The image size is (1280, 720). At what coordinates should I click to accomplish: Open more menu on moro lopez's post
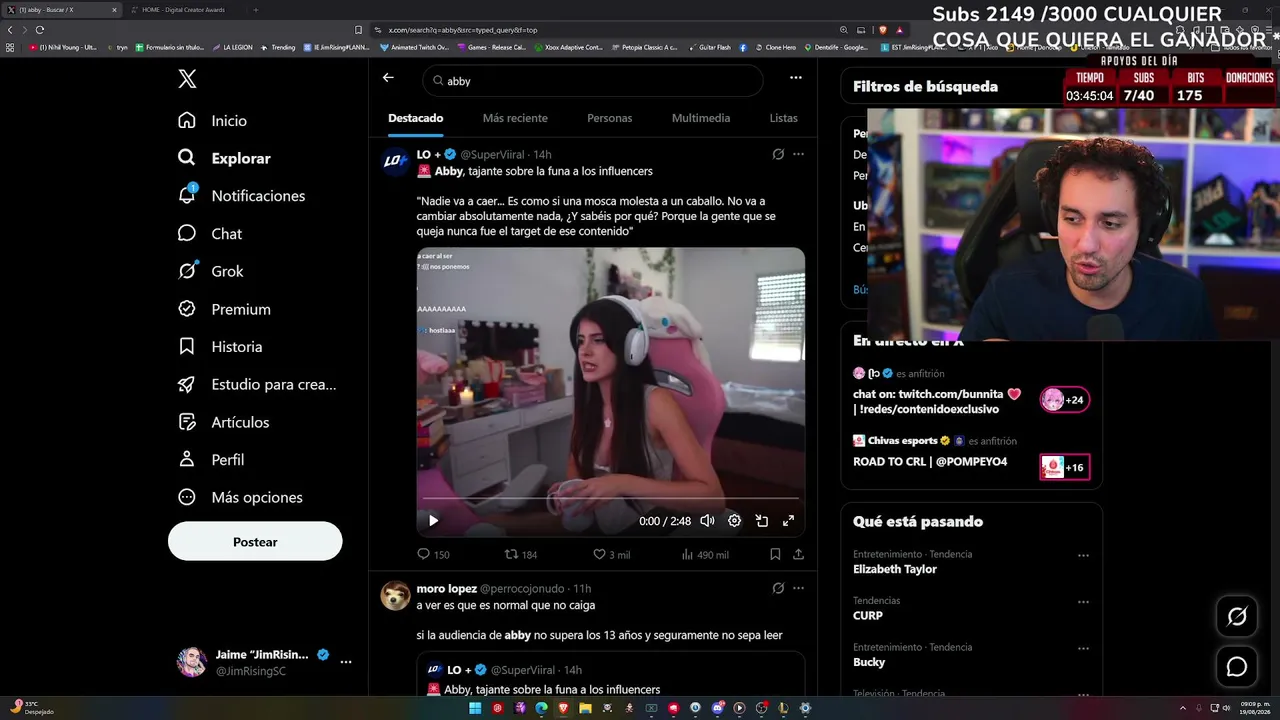point(798,588)
